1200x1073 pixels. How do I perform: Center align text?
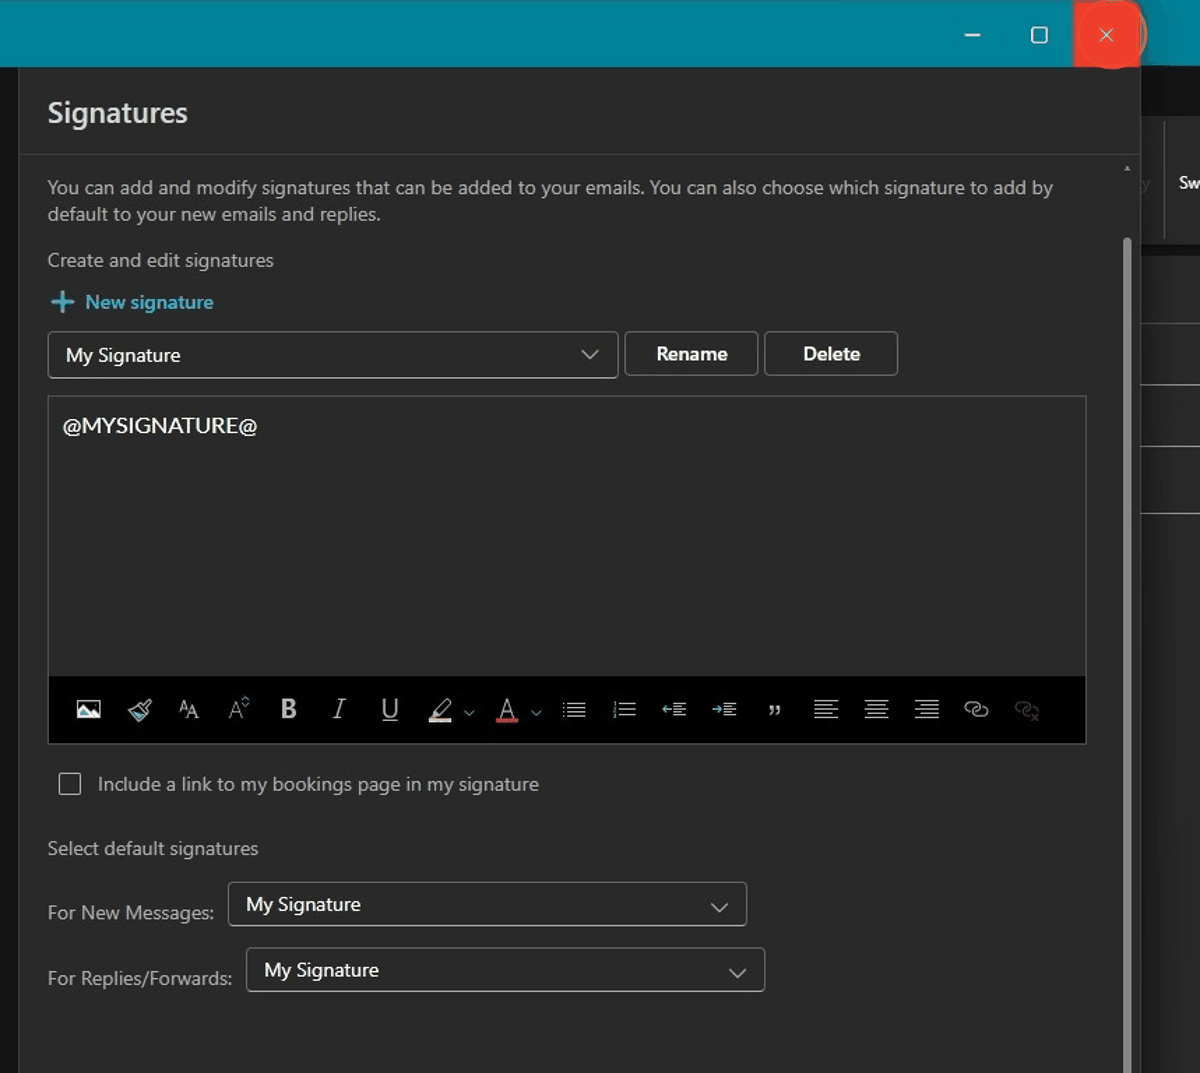click(x=876, y=709)
